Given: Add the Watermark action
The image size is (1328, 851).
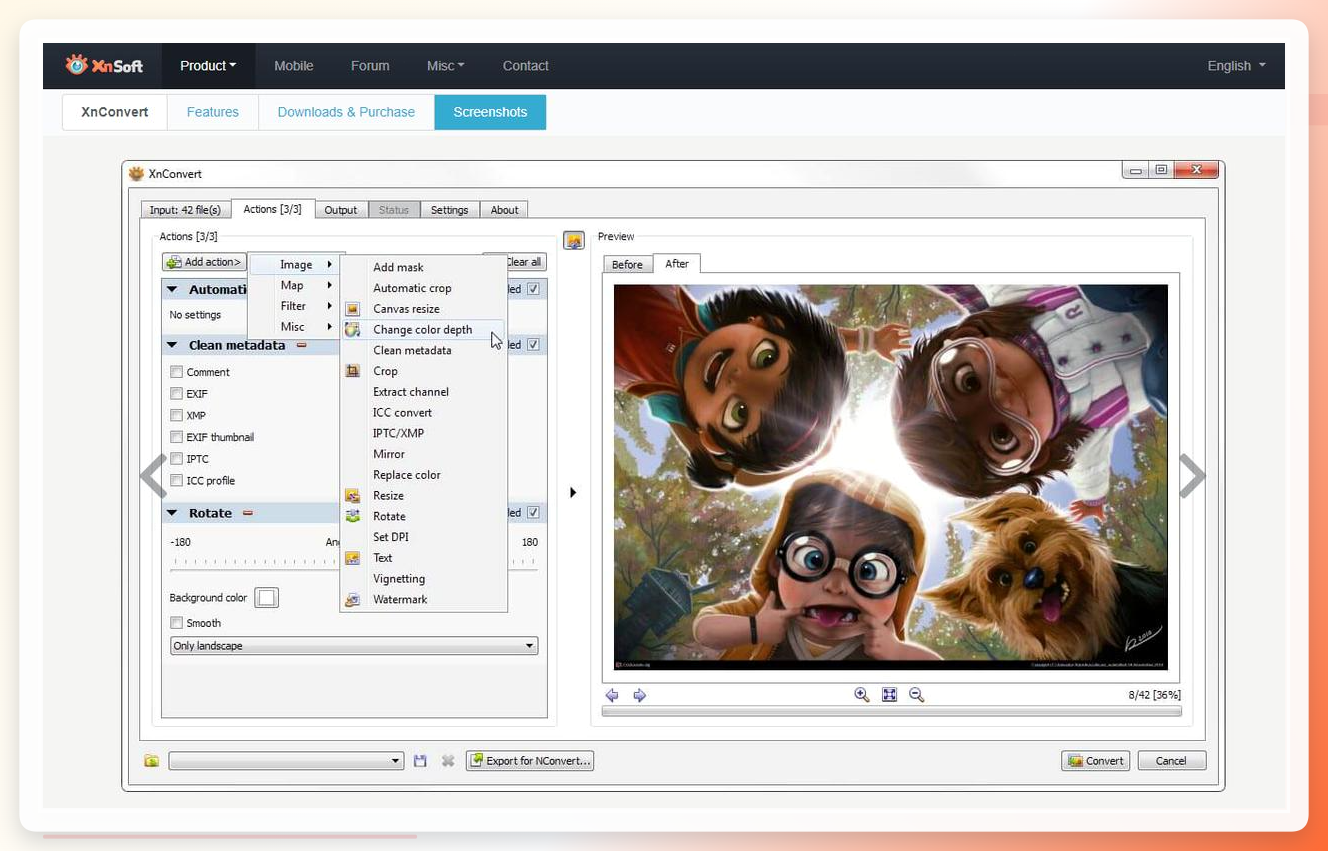Looking at the screenshot, I should click(x=400, y=600).
